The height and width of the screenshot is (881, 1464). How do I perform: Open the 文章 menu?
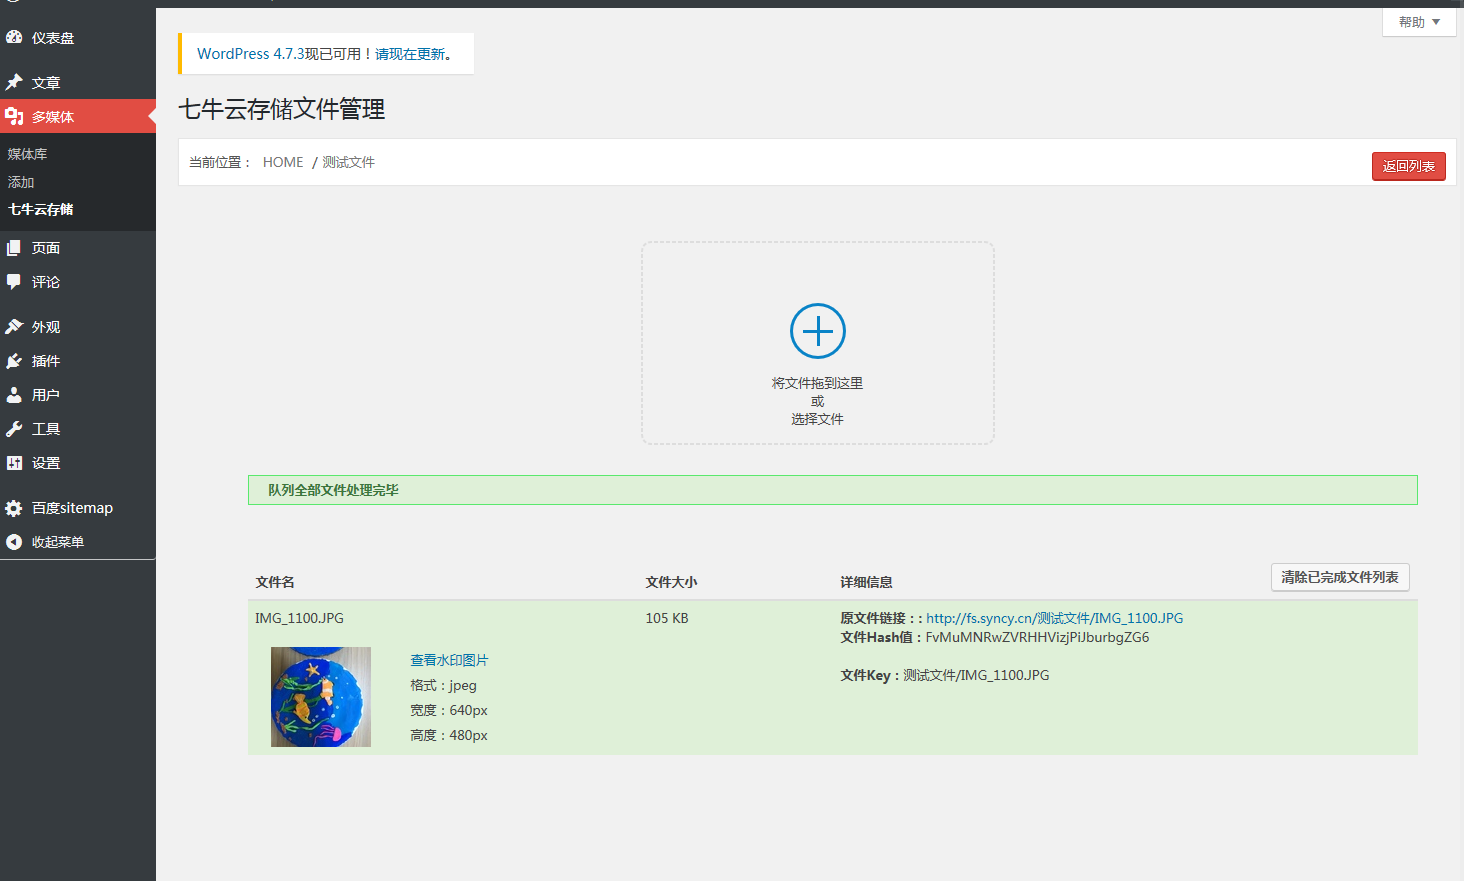coord(78,82)
